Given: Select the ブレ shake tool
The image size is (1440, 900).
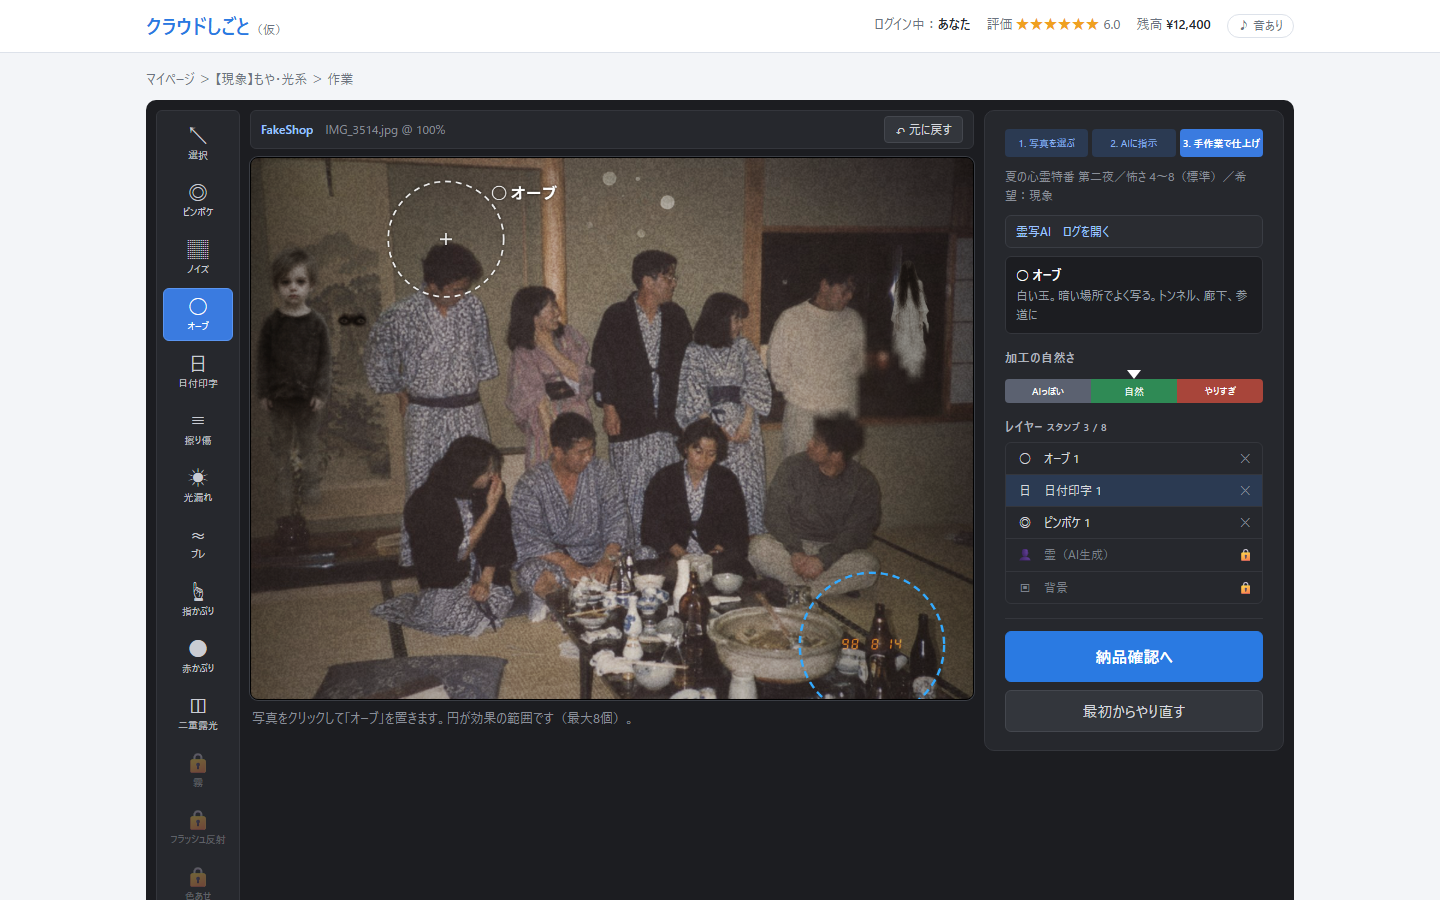Looking at the screenshot, I should 198,542.
